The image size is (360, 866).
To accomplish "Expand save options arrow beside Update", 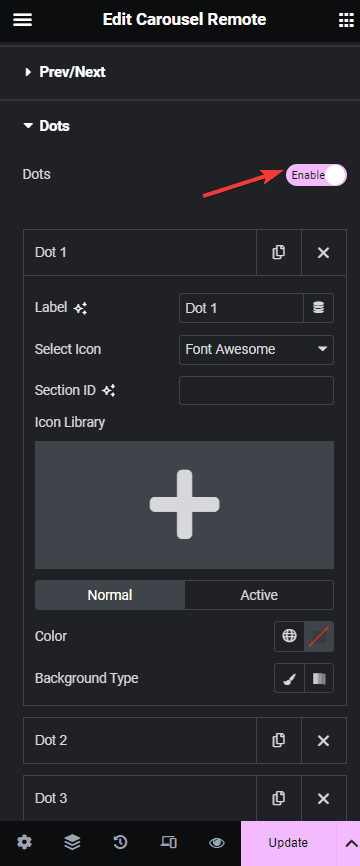I will click(x=348, y=843).
